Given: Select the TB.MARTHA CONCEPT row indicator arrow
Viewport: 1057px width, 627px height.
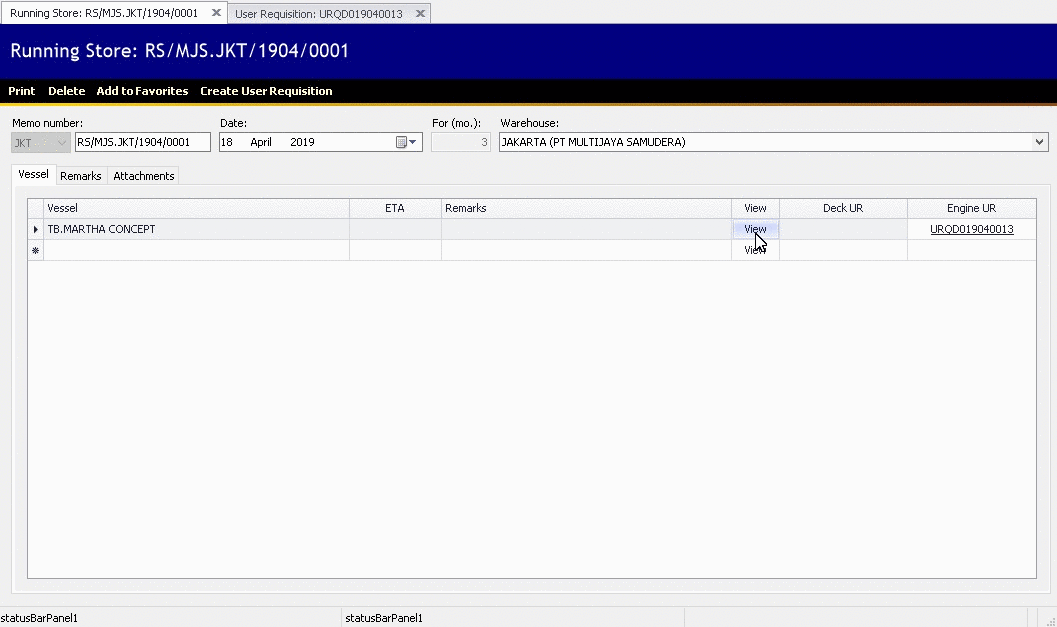Looking at the screenshot, I should point(36,230).
